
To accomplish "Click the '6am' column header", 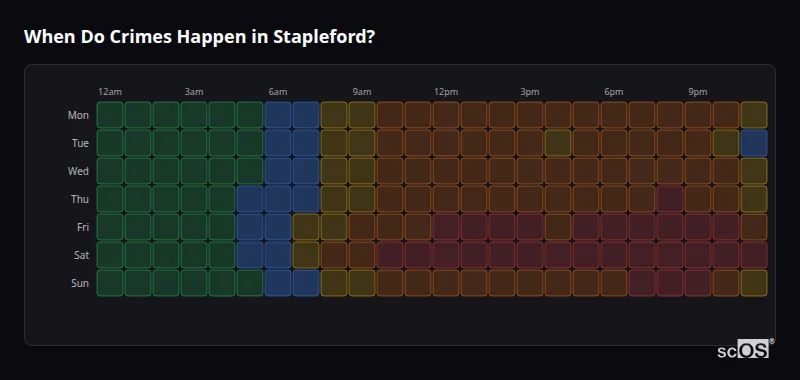I will 278,92.
